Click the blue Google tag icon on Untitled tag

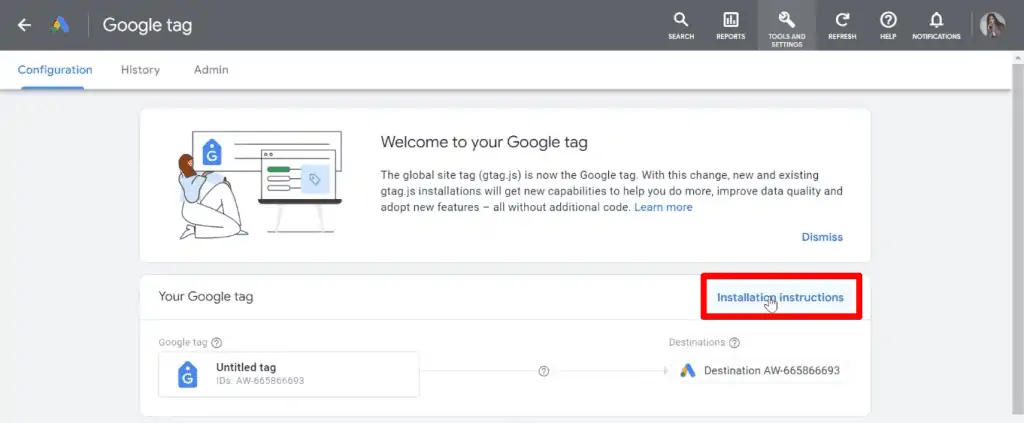pos(187,374)
